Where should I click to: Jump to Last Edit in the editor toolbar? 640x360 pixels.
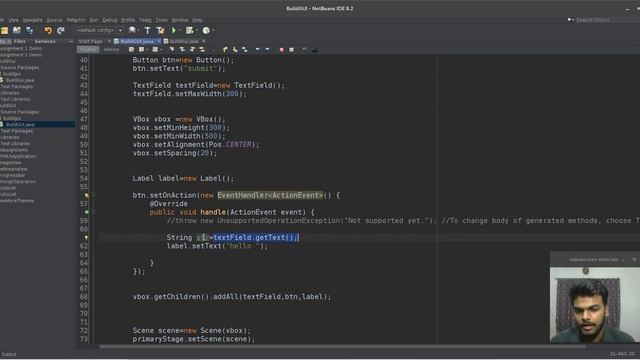pos(131,49)
